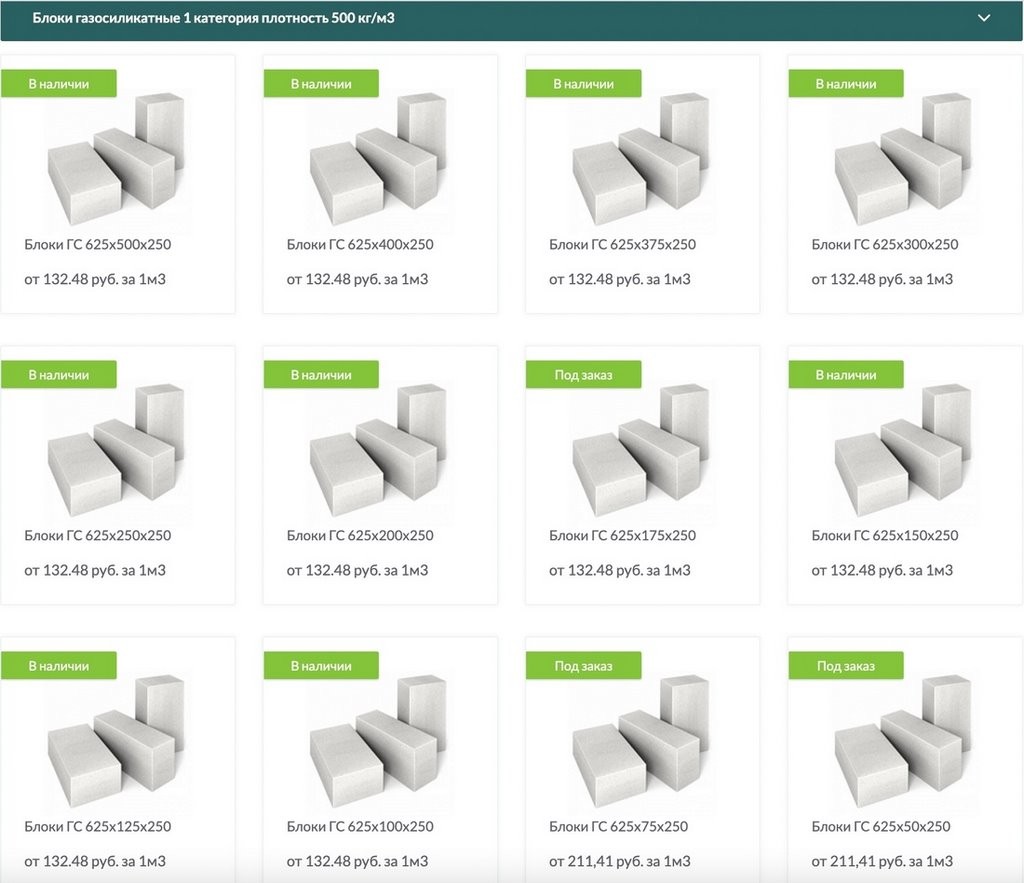Viewport: 1024px width, 883px height.
Task: Click the Блоки газосиликатные 1 категория header
Action: pos(213,18)
